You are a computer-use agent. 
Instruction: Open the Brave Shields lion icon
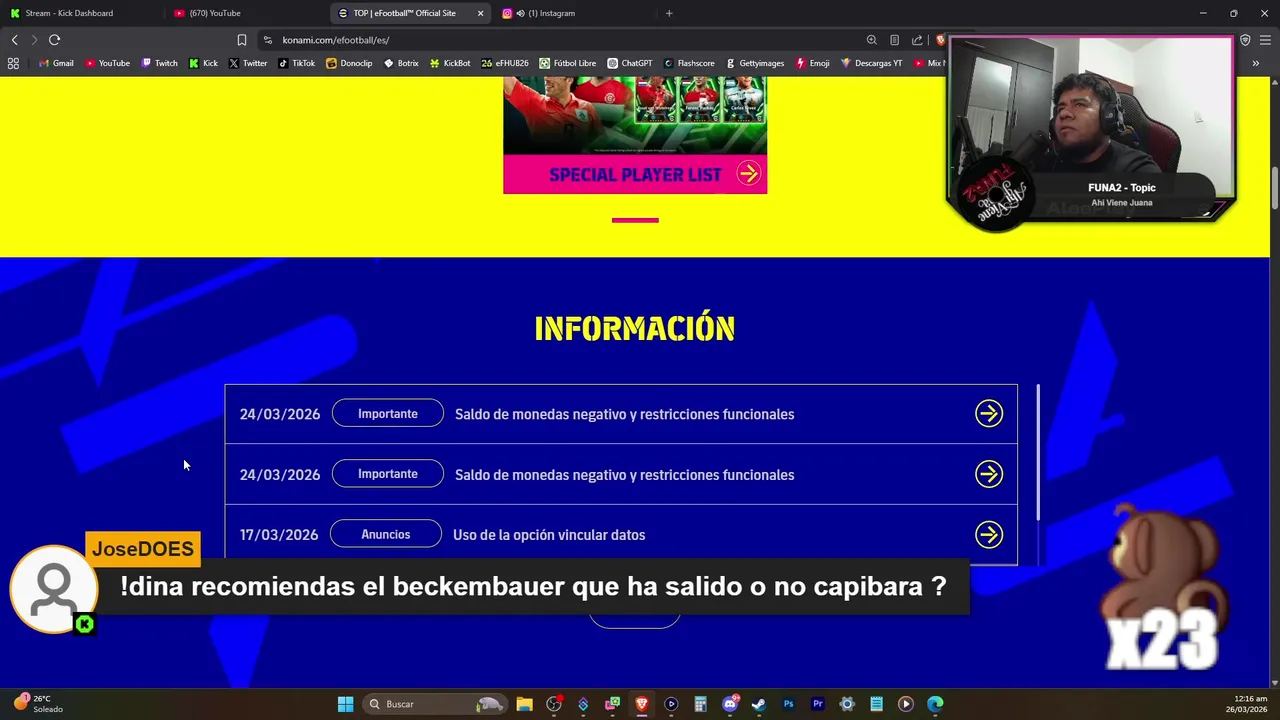pos(940,40)
